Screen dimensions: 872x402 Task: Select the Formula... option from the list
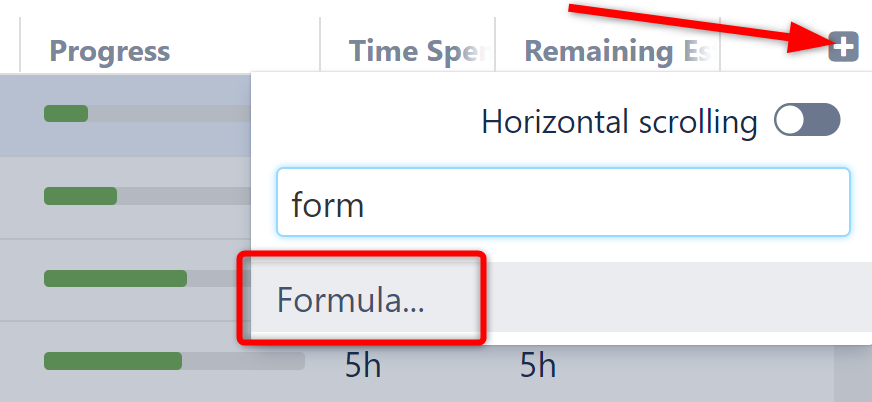[x=351, y=299]
